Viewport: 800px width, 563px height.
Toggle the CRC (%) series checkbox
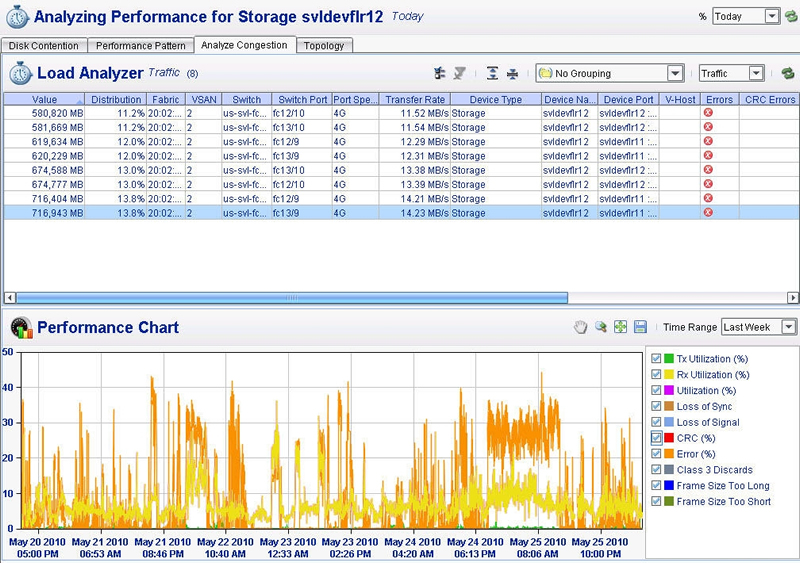pos(656,438)
